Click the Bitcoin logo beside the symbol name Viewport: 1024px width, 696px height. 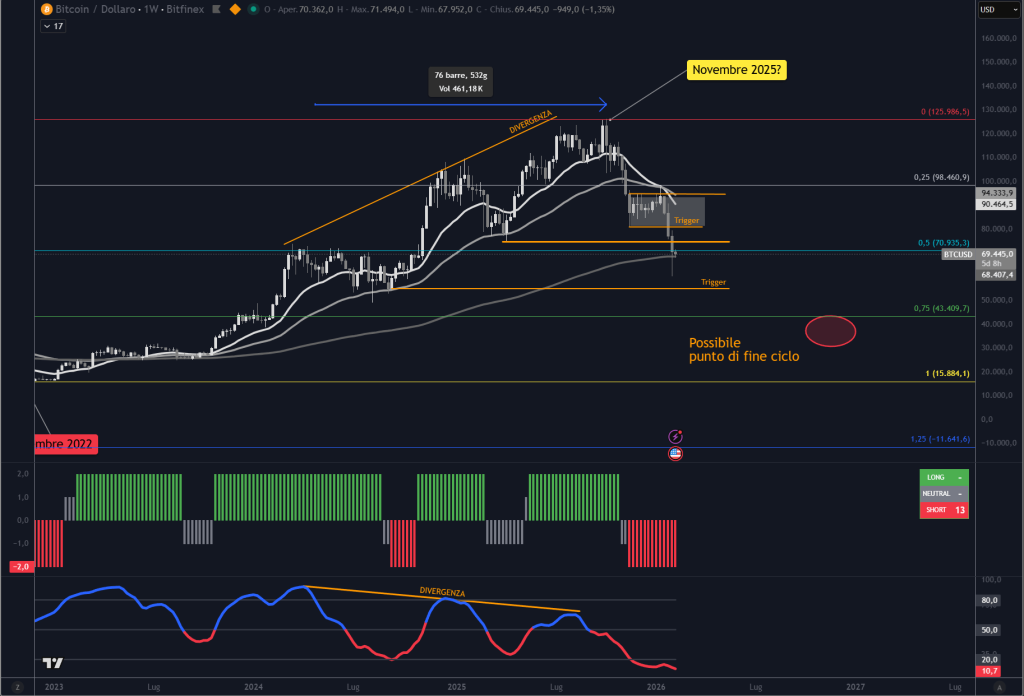45,9
